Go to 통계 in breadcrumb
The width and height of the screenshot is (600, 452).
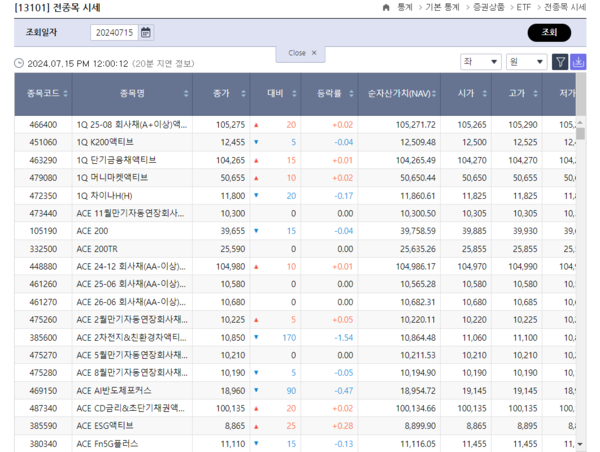click(x=404, y=7)
